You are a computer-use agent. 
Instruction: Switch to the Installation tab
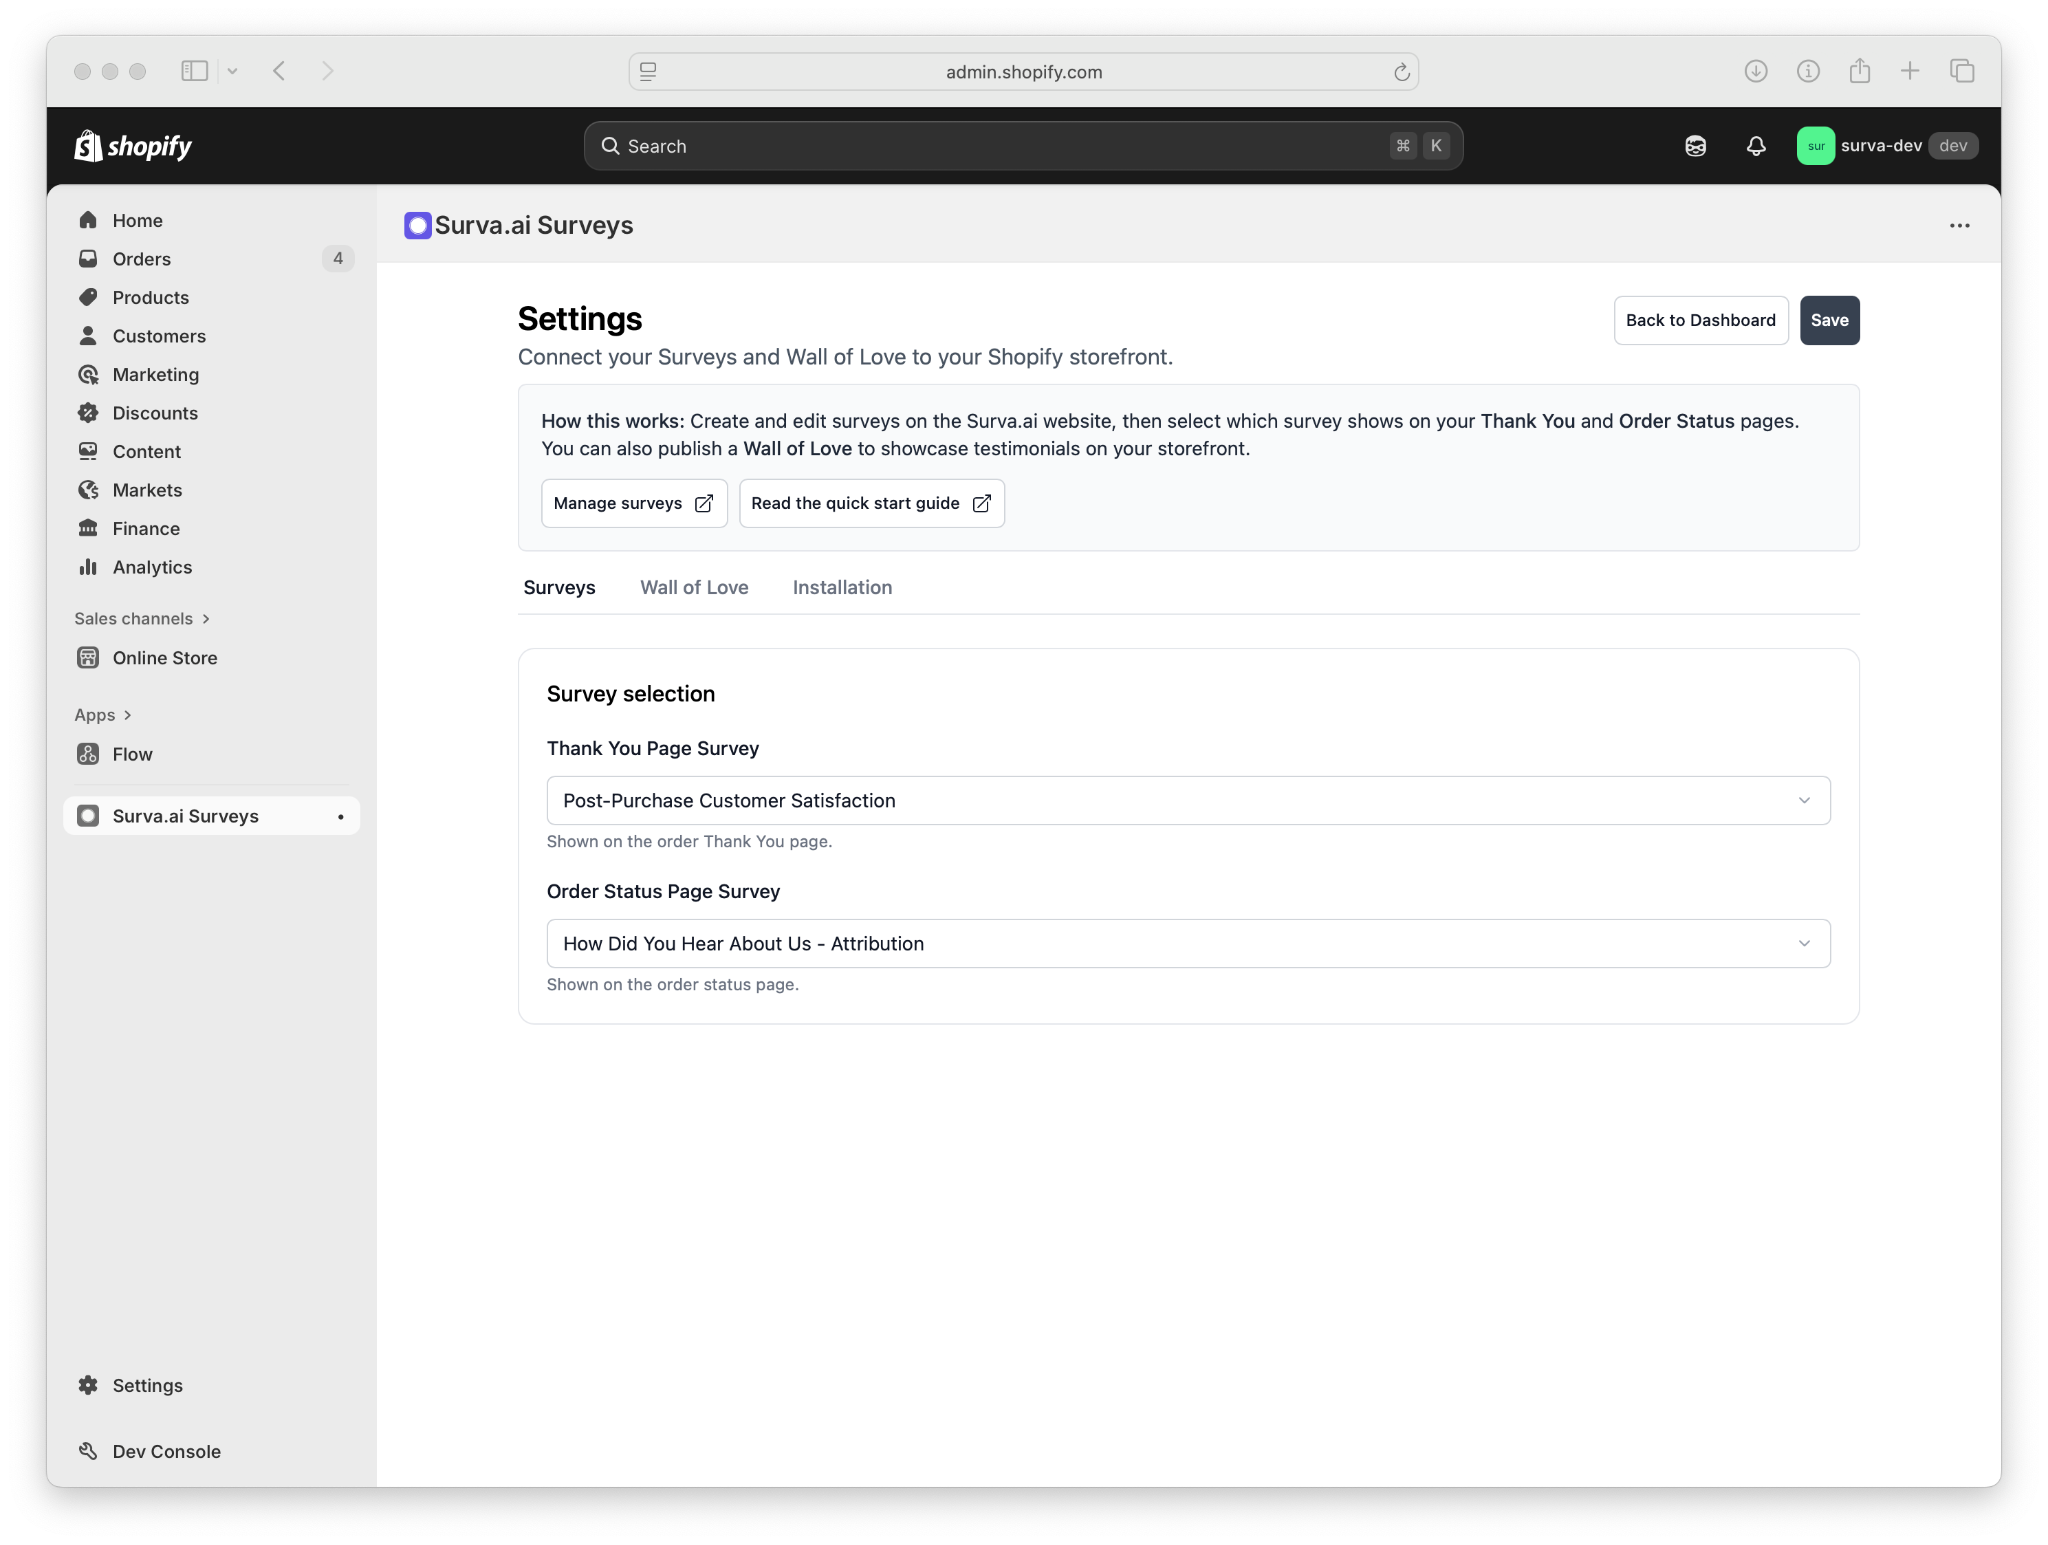coord(842,587)
